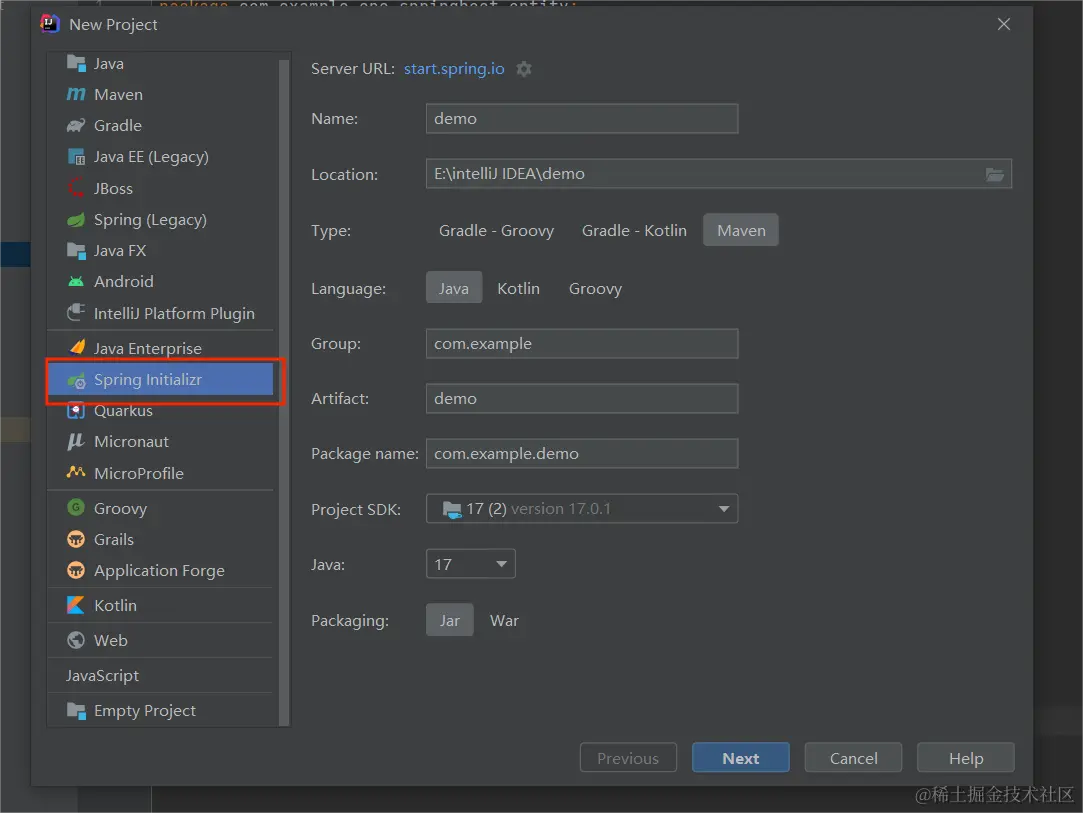Select Micronaut generator in the list
The height and width of the screenshot is (813, 1083).
click(x=161, y=441)
